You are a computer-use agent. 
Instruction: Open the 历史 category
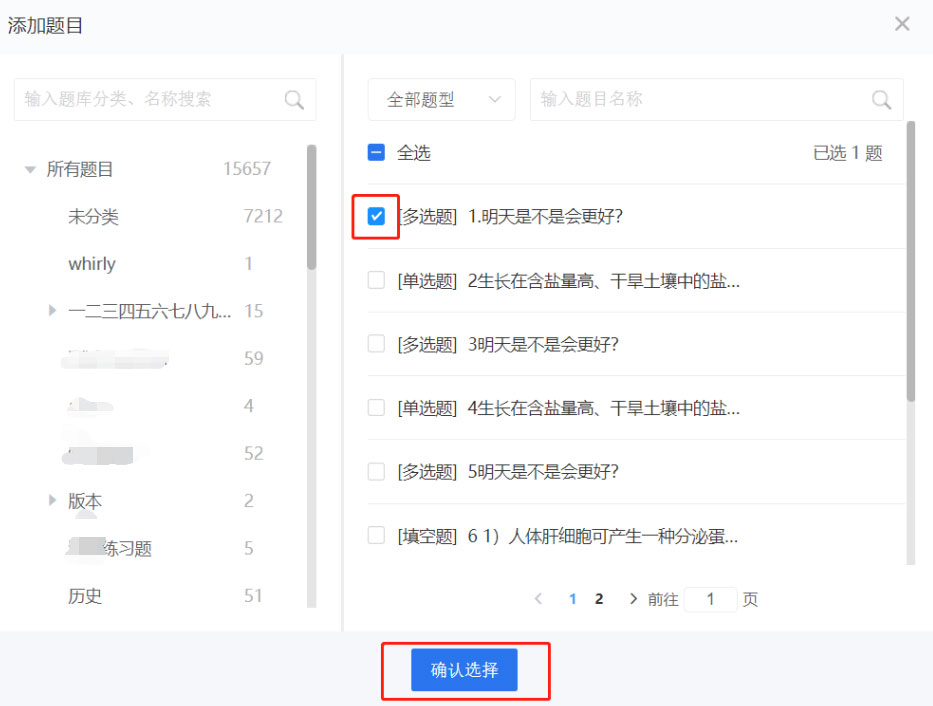click(85, 596)
